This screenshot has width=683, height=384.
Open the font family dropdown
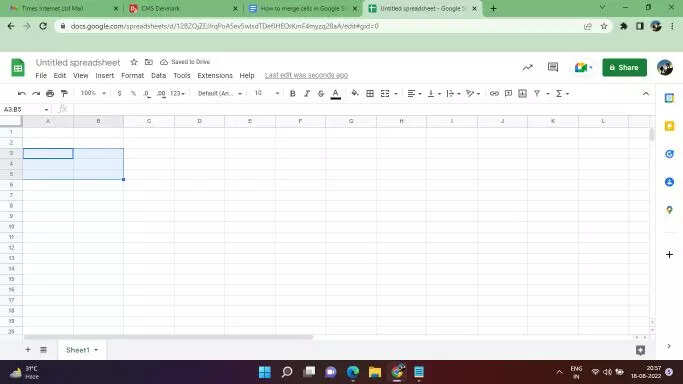(220, 94)
